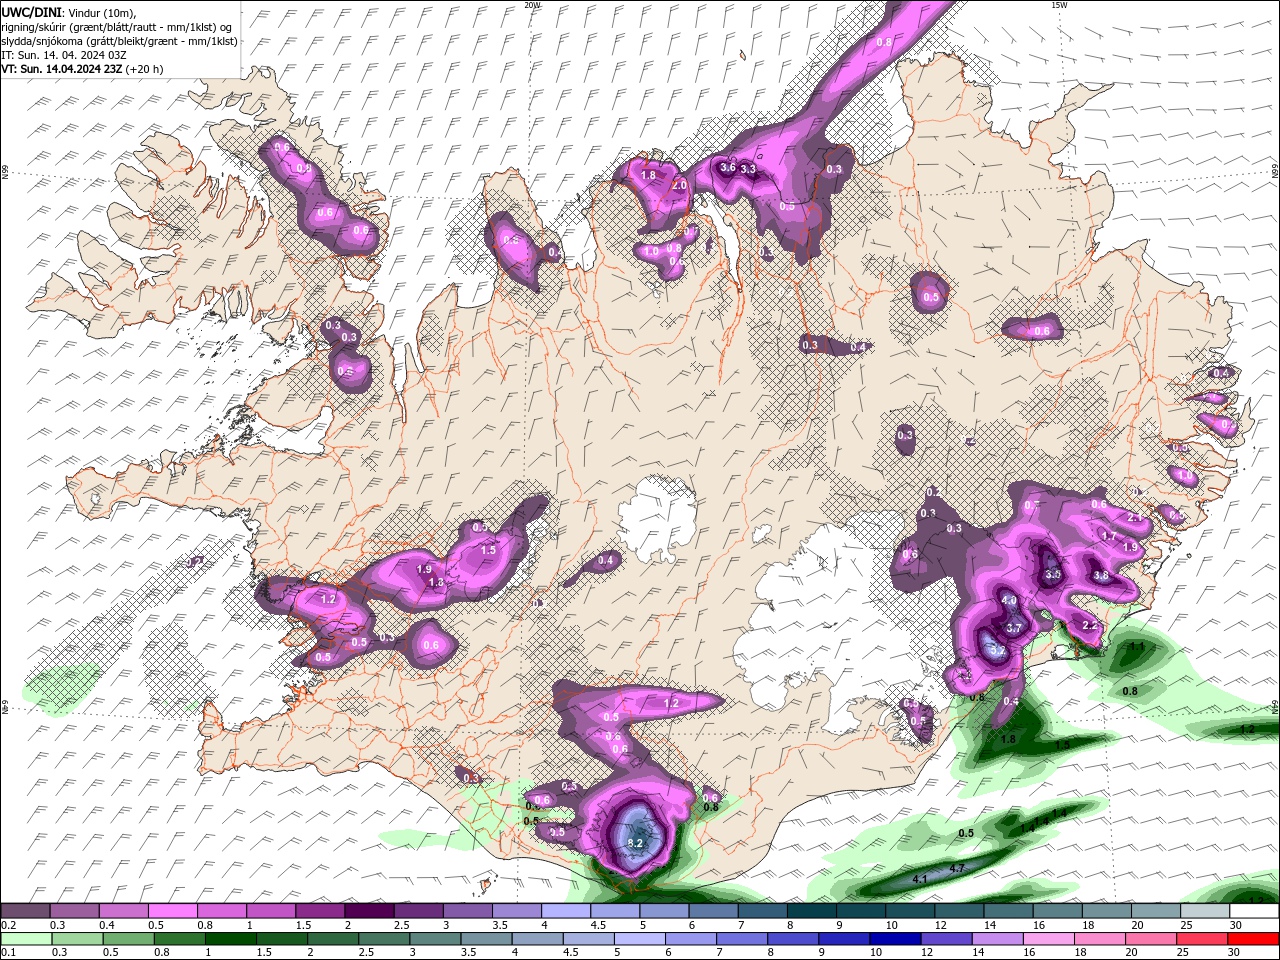1280x960 pixels.
Task: Click the '4.7' rain value over the sea
Action: [x=957, y=868]
